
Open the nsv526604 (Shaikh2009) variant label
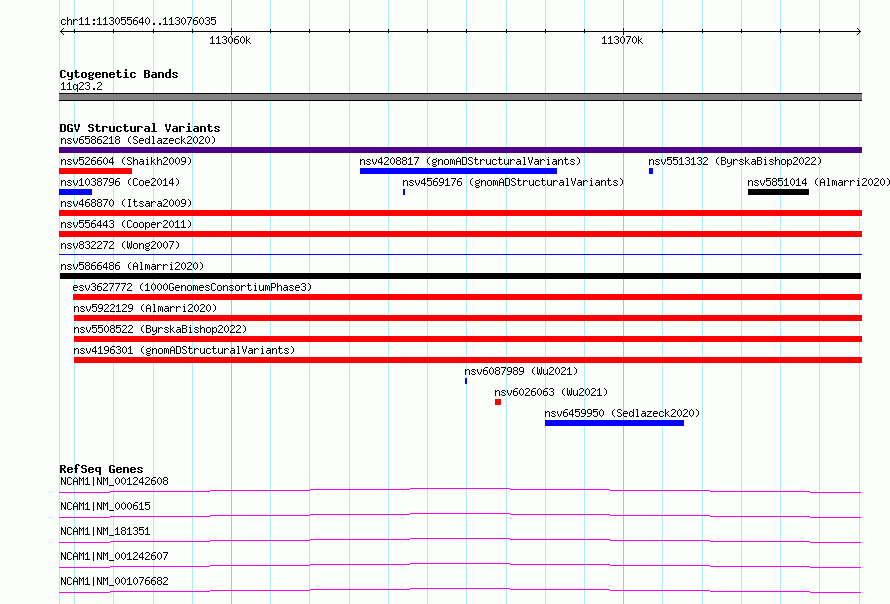click(x=126, y=161)
